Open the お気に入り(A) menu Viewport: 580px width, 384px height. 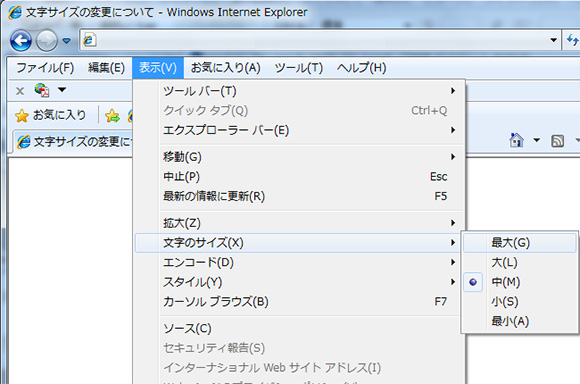[x=226, y=68]
